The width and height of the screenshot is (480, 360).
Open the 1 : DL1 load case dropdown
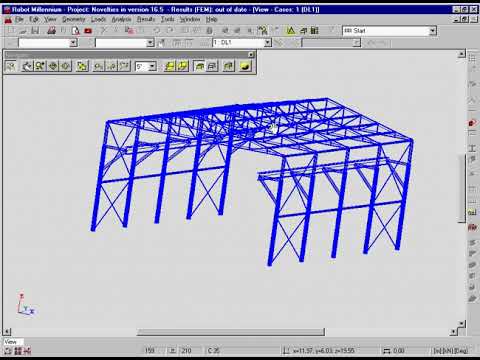point(242,43)
